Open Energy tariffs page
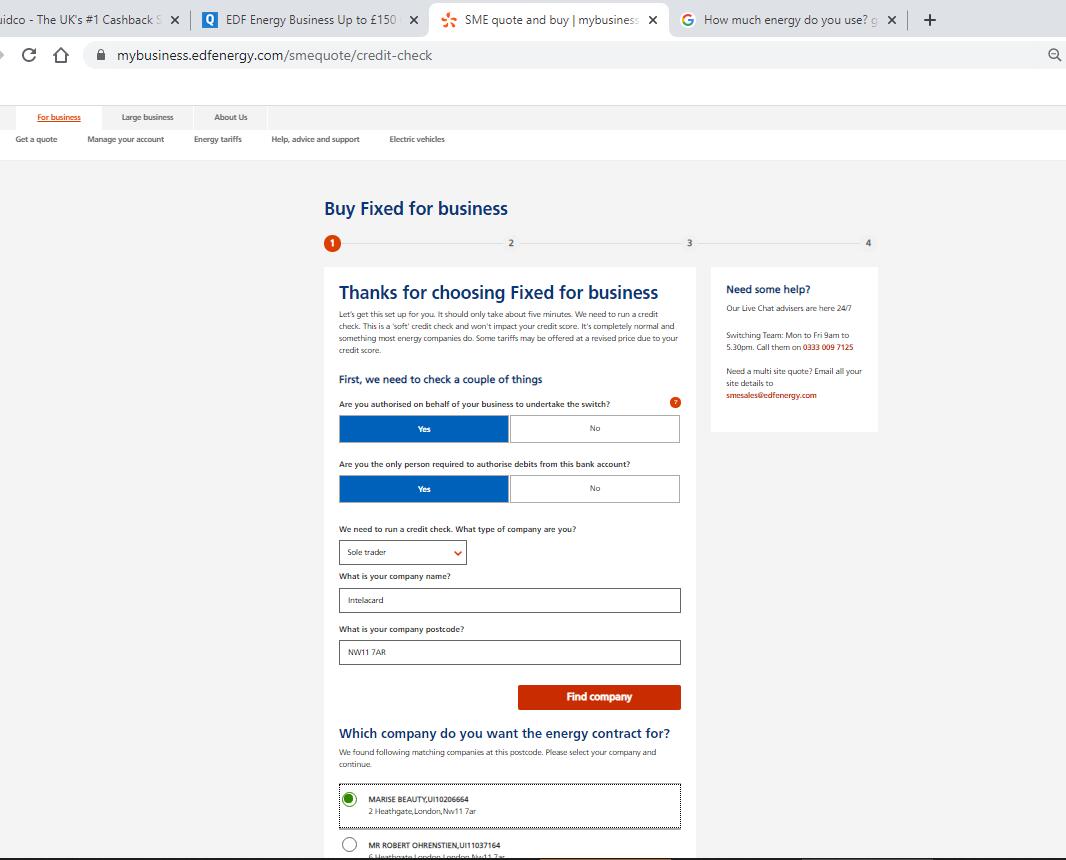1066x860 pixels. click(x=218, y=139)
